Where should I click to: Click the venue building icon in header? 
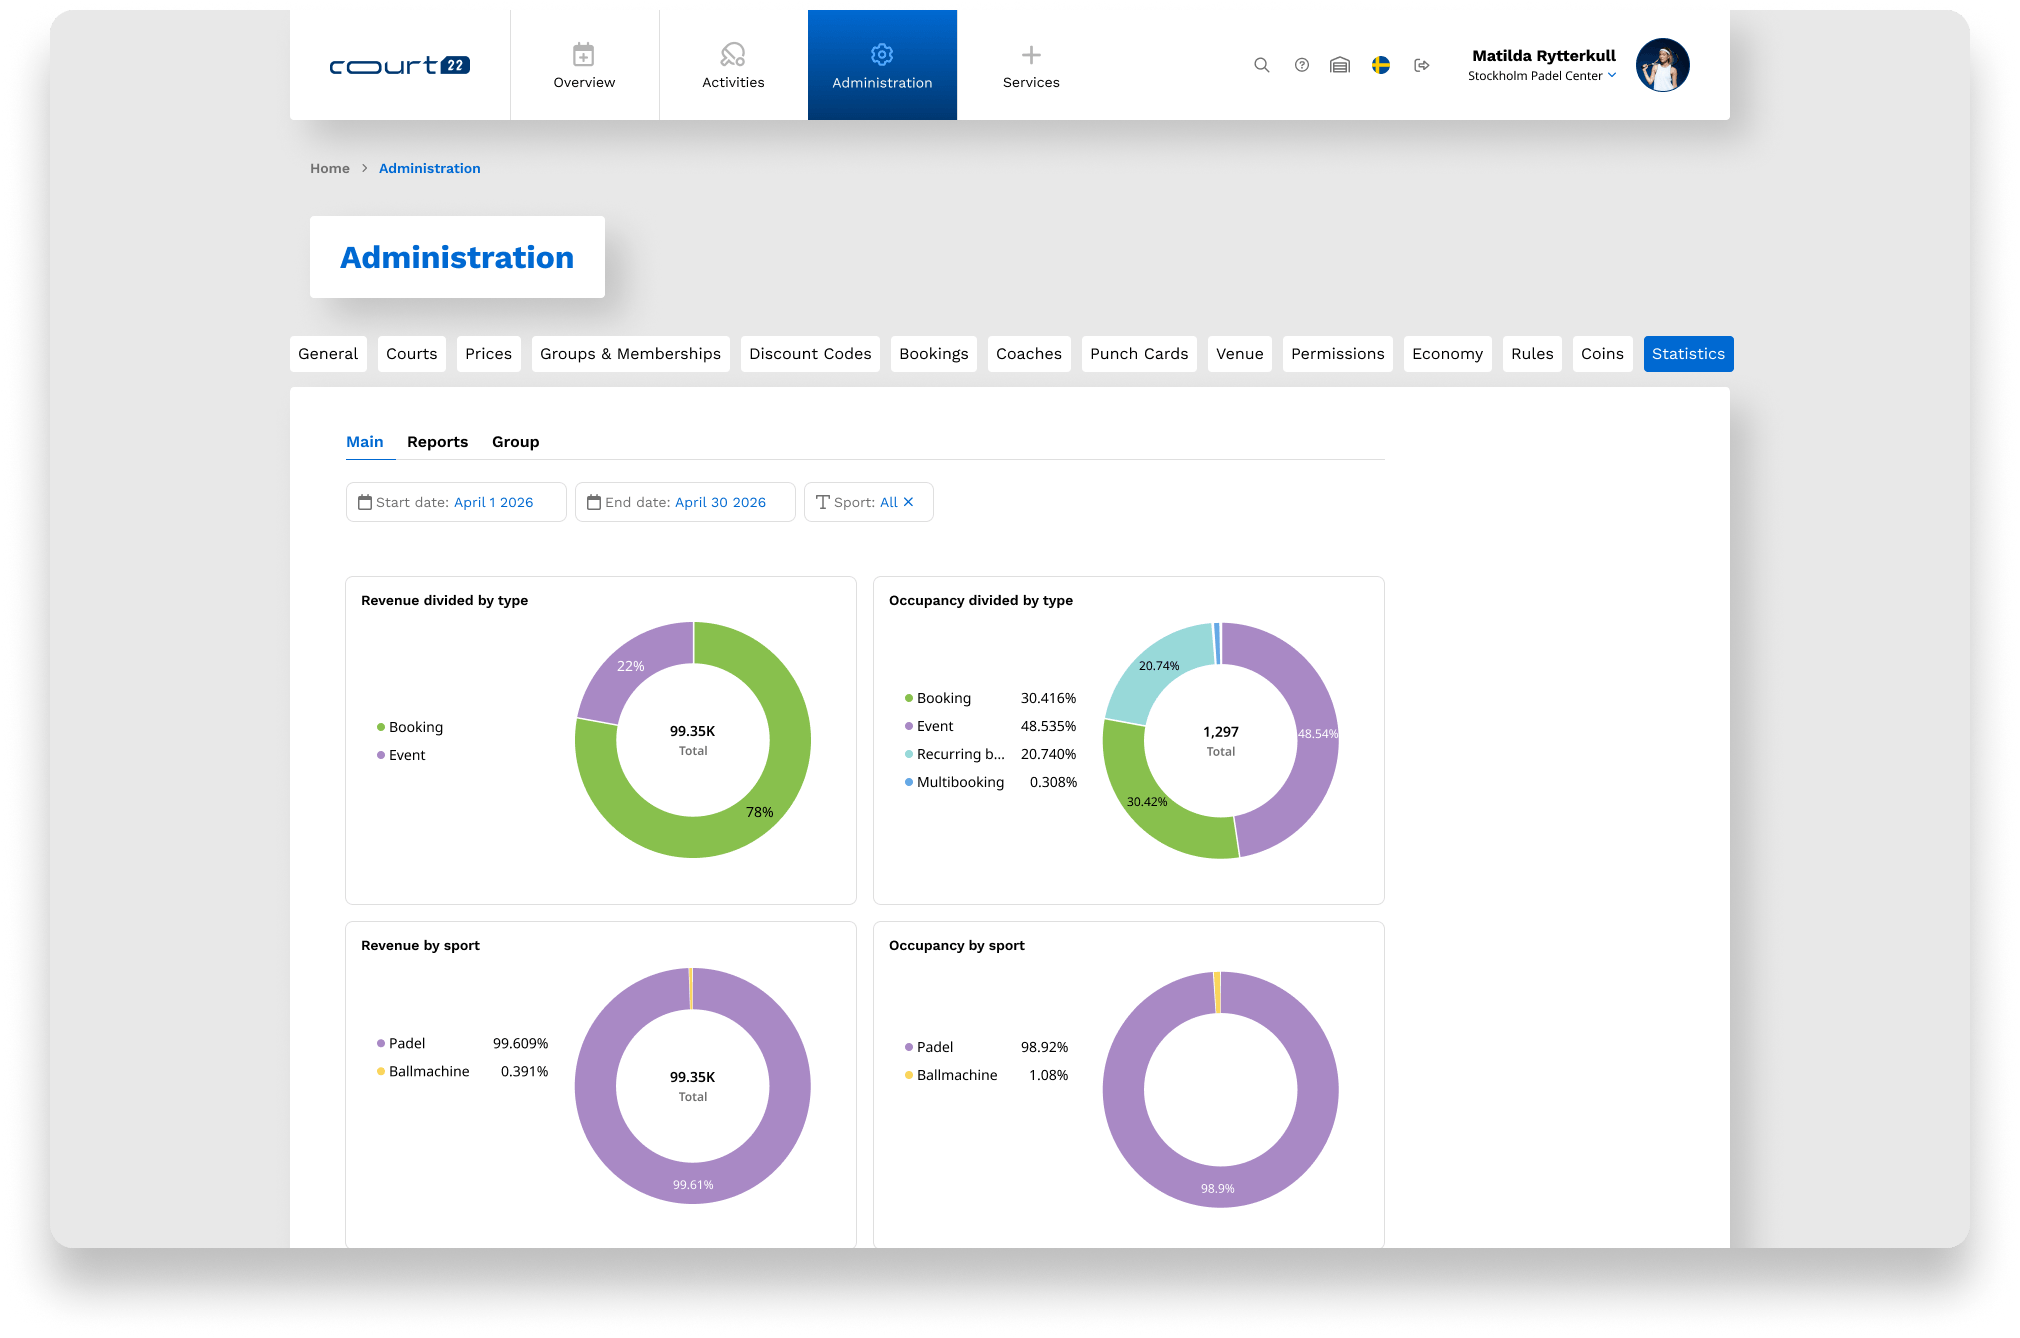pyautogui.click(x=1340, y=65)
